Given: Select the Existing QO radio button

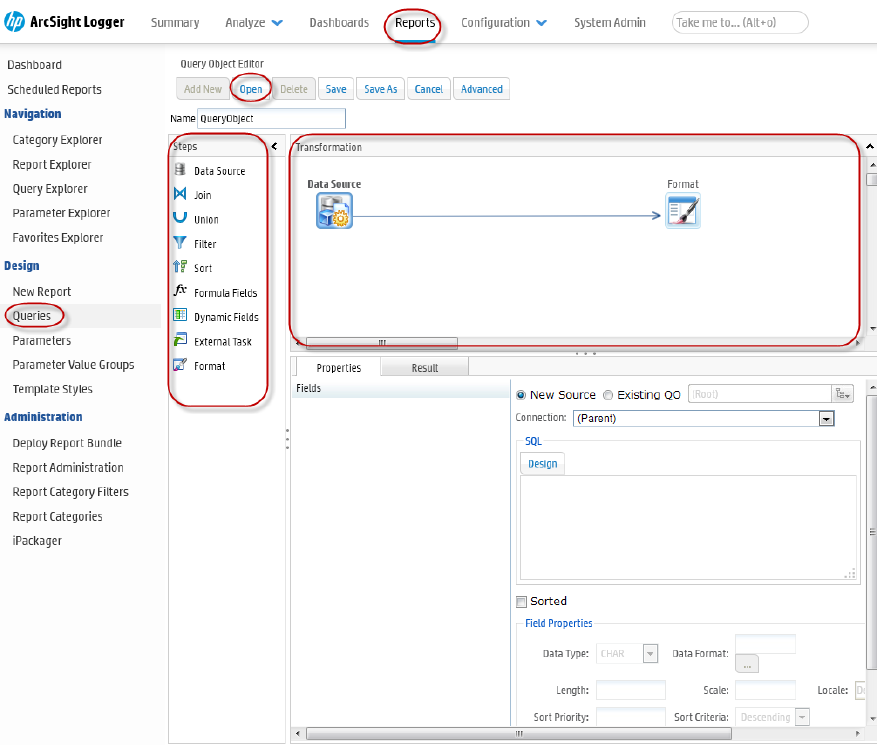Looking at the screenshot, I should pyautogui.click(x=608, y=395).
